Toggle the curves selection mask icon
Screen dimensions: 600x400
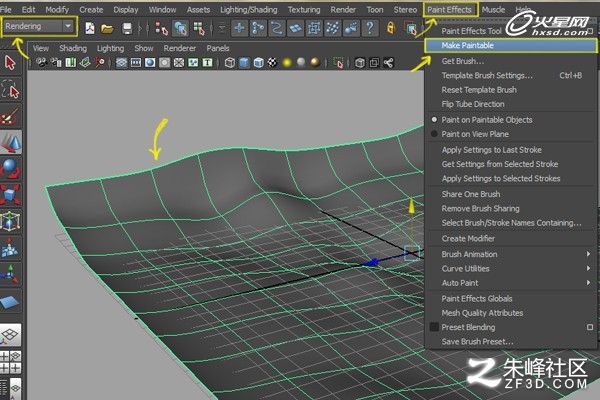(x=277, y=28)
